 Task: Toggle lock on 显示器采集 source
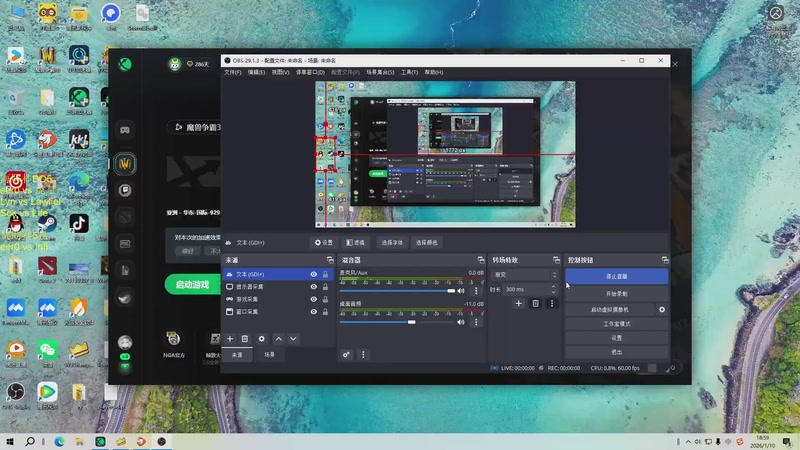tap(326, 287)
